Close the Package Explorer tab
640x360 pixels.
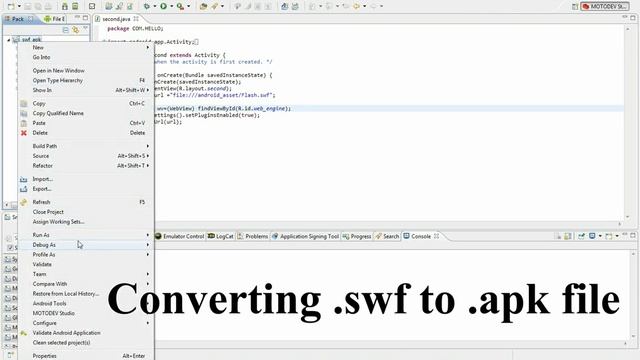(31, 19)
